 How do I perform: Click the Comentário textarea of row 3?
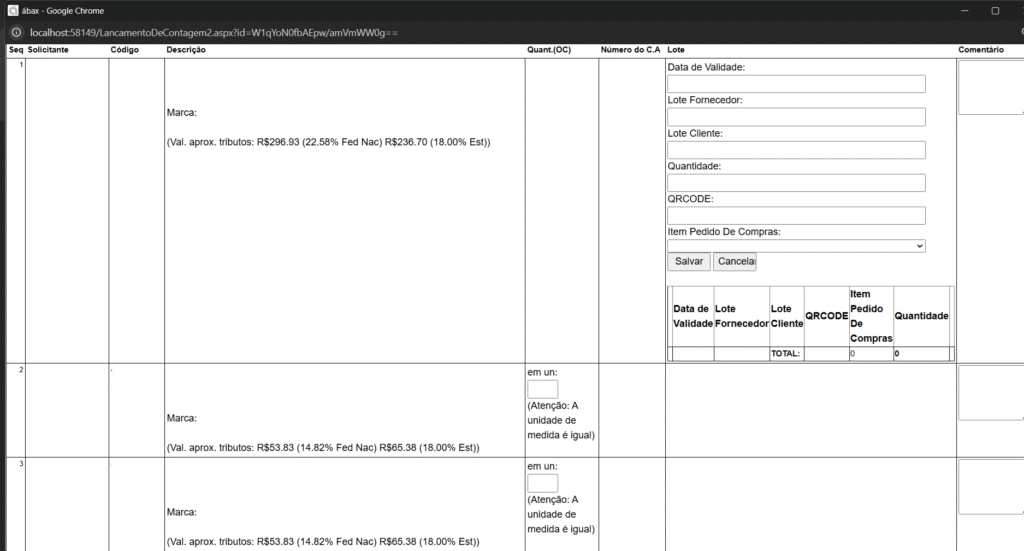[x=990, y=487]
